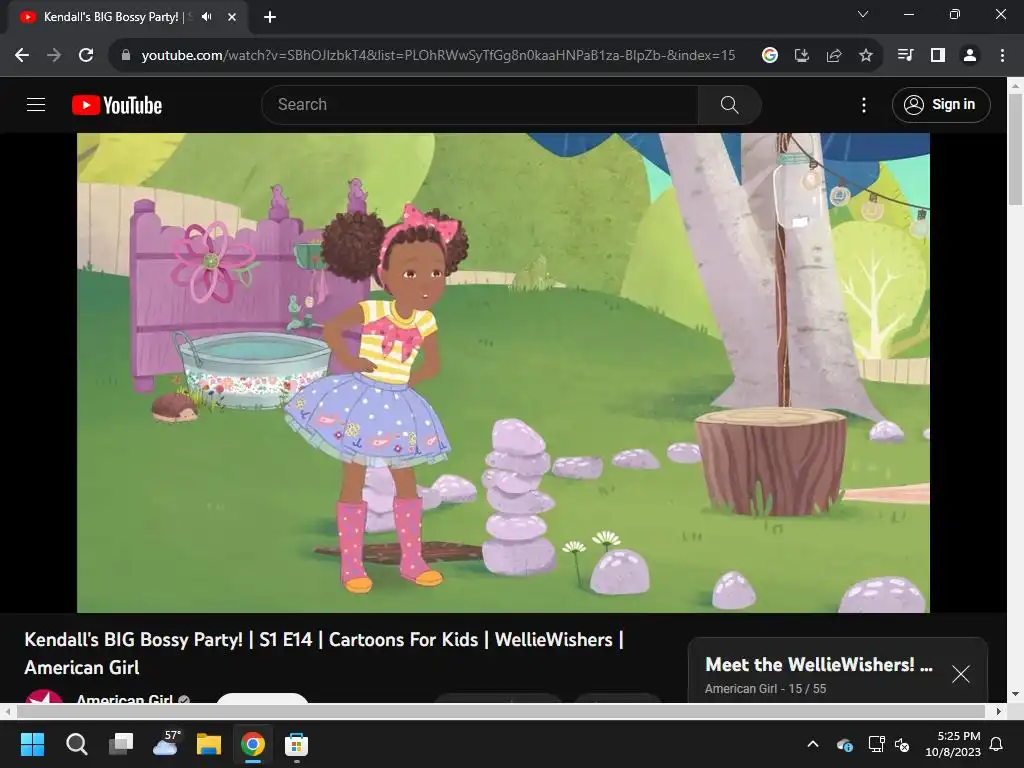Image resolution: width=1024 pixels, height=768 pixels.
Task: Click the browser forward arrow
Action: point(54,56)
